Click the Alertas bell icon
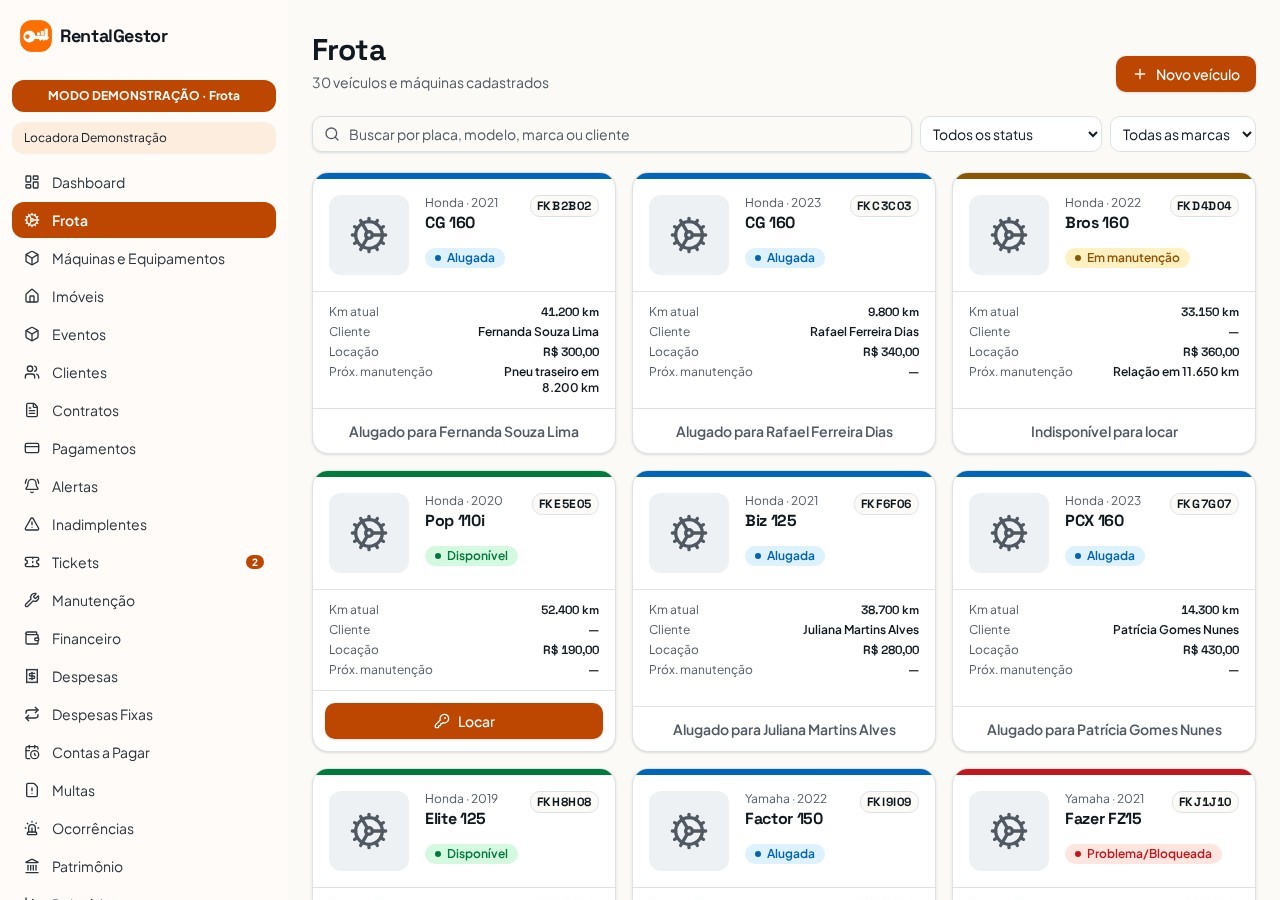 coord(32,486)
